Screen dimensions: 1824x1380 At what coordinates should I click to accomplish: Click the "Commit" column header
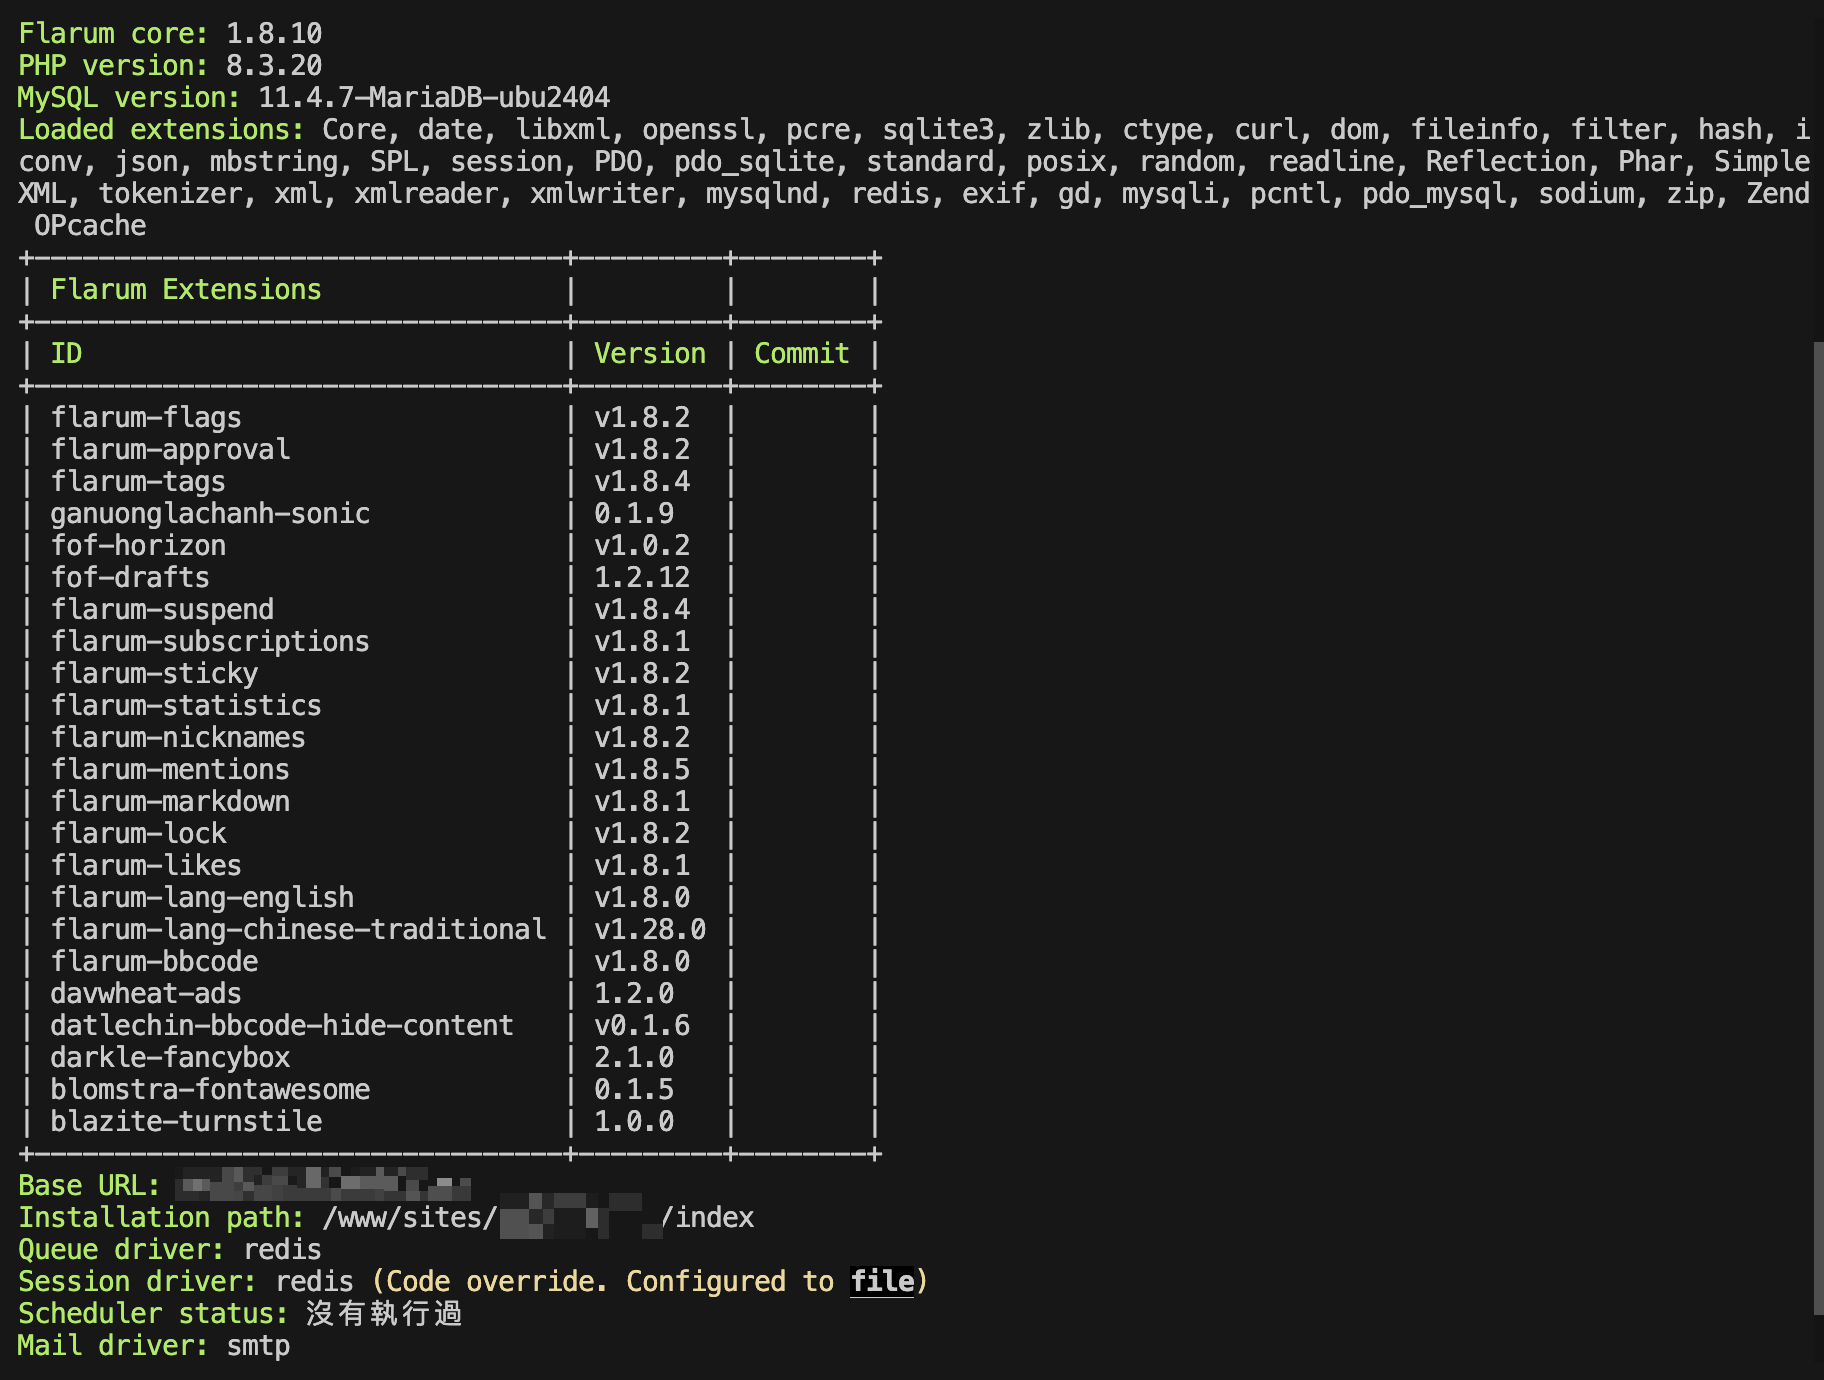point(801,354)
